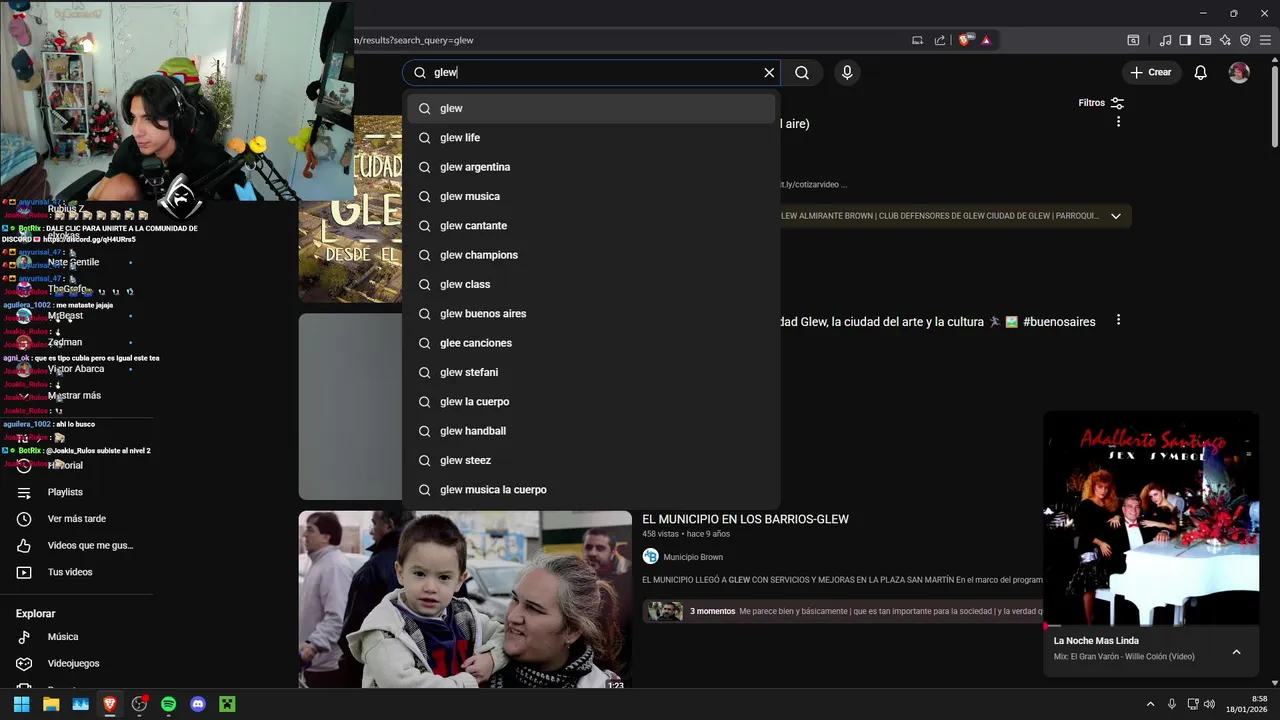Open 'Tus videos' in the sidebar
Viewport: 1280px width, 720px height.
(x=70, y=572)
